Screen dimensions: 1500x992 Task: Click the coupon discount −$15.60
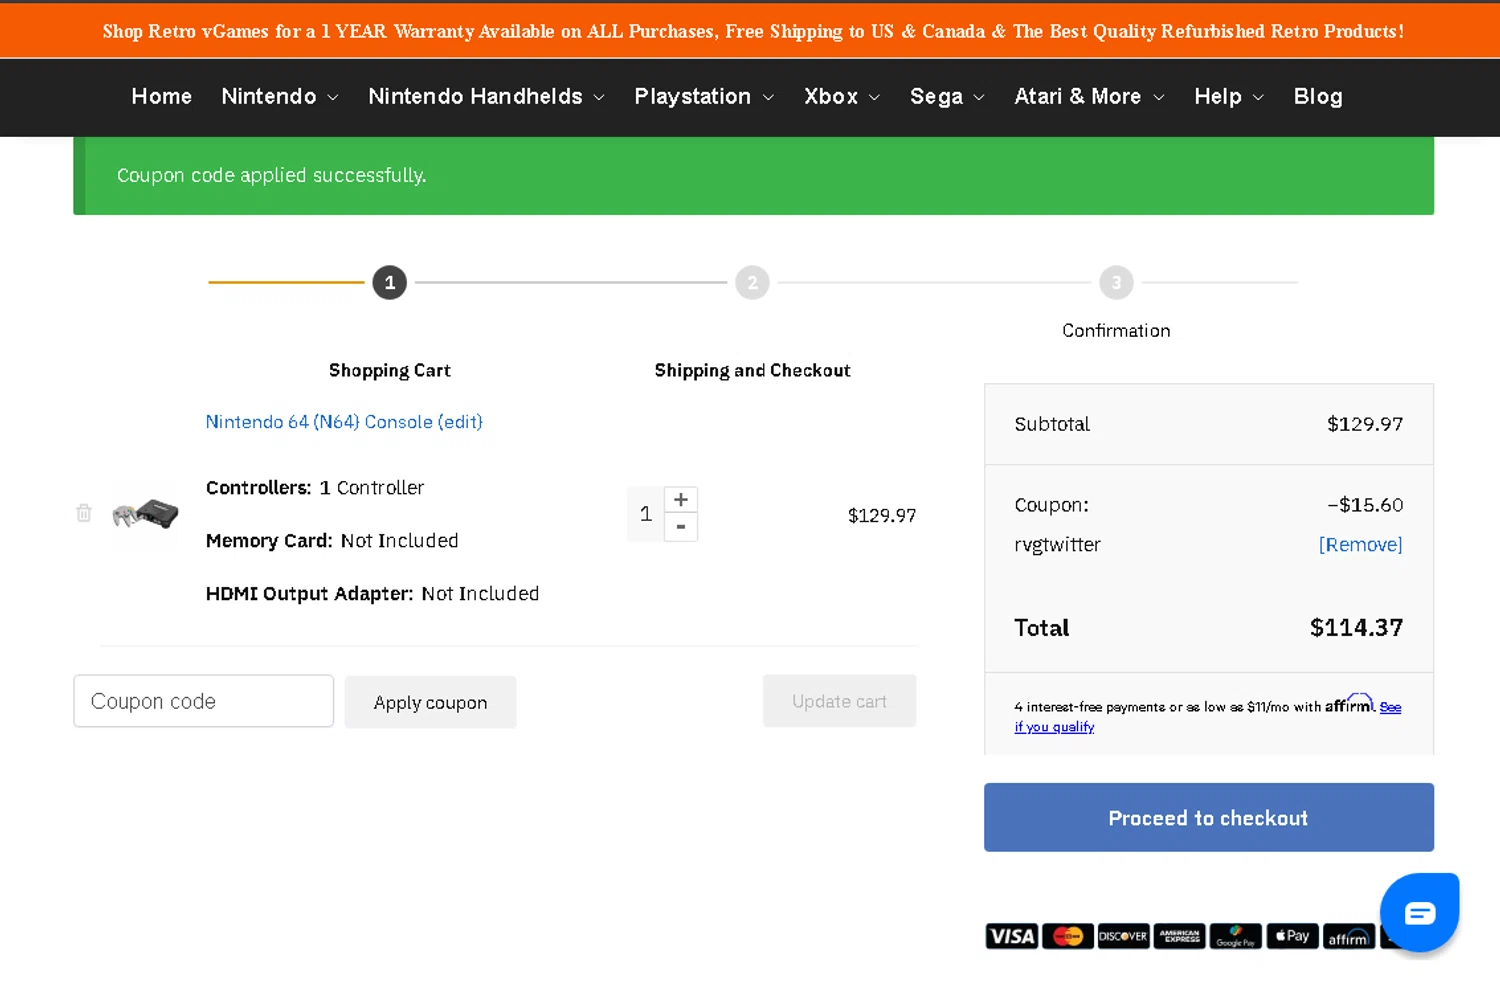point(1365,505)
